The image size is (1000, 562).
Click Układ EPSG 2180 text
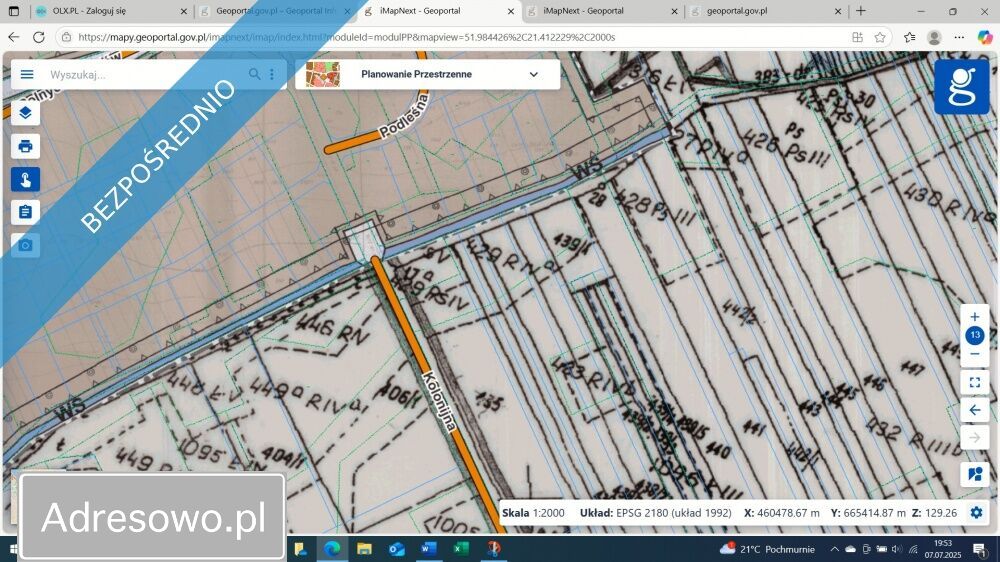tap(656, 513)
